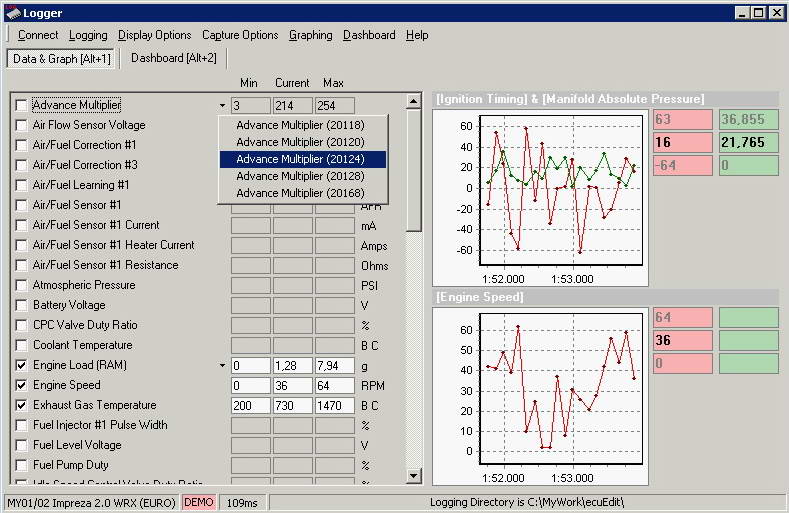This screenshot has height=513, width=789.
Task: Click the Exhaust Gas Temperature current value field
Action: click(292, 405)
